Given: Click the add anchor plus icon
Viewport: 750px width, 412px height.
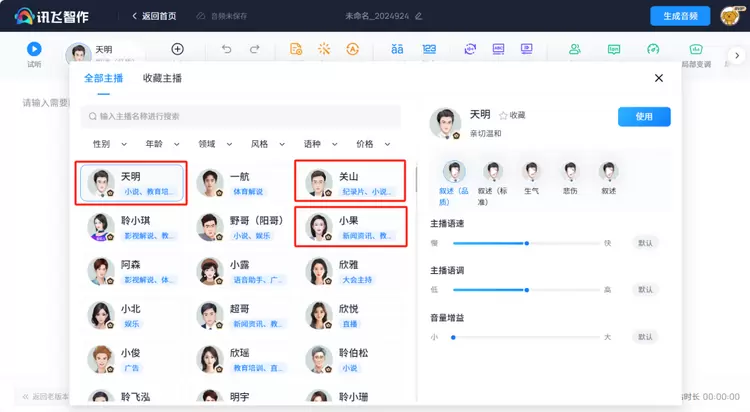Looking at the screenshot, I should (177, 49).
